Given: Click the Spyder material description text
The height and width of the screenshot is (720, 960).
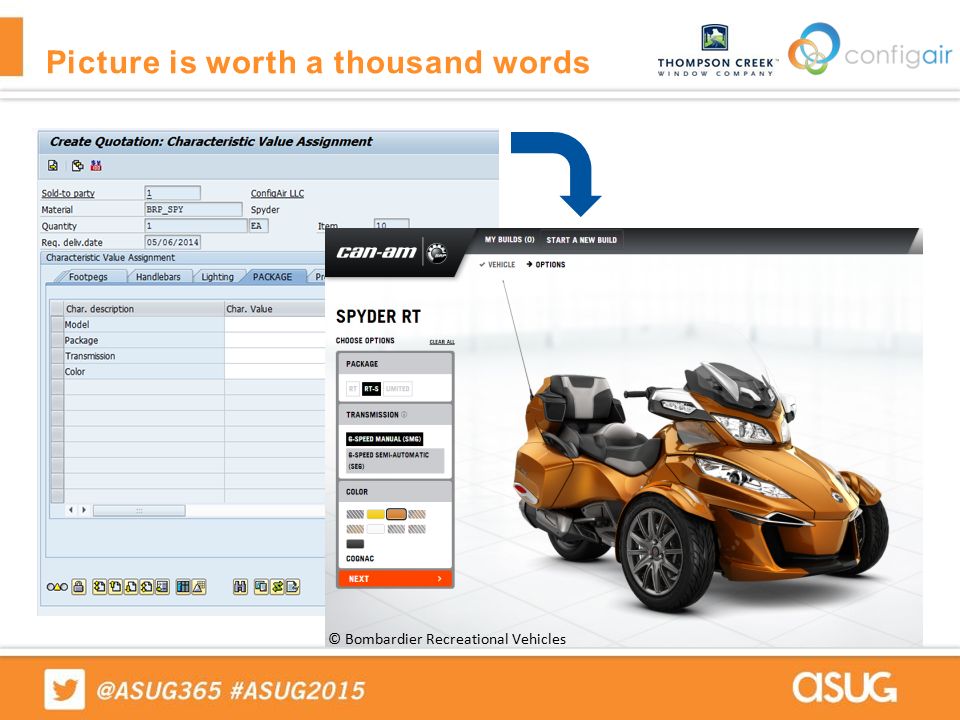Looking at the screenshot, I should pyautogui.click(x=265, y=209).
